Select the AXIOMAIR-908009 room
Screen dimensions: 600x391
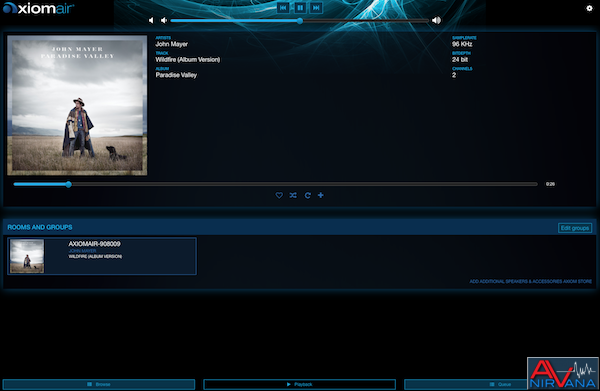point(102,256)
